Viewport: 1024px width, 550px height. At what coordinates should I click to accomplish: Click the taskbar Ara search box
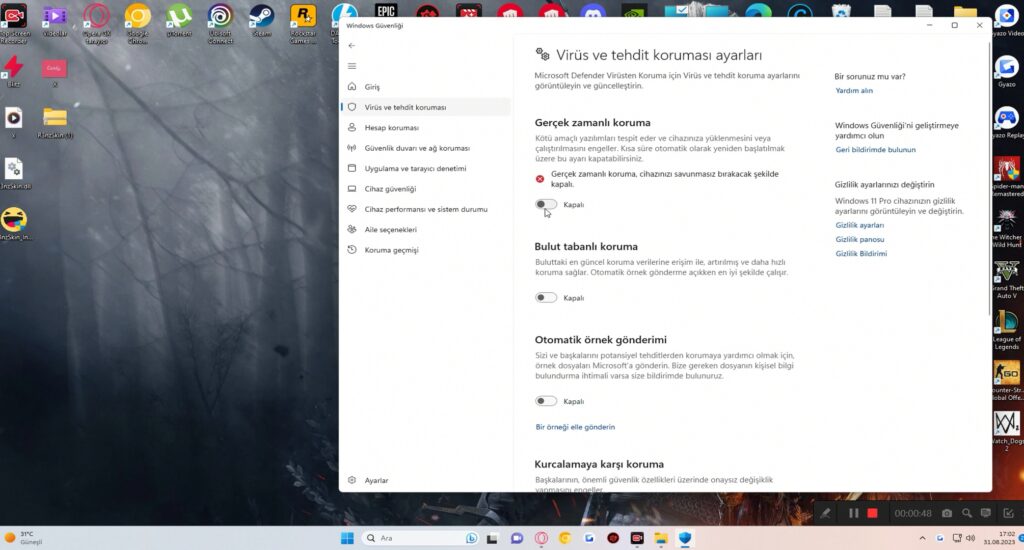point(421,538)
